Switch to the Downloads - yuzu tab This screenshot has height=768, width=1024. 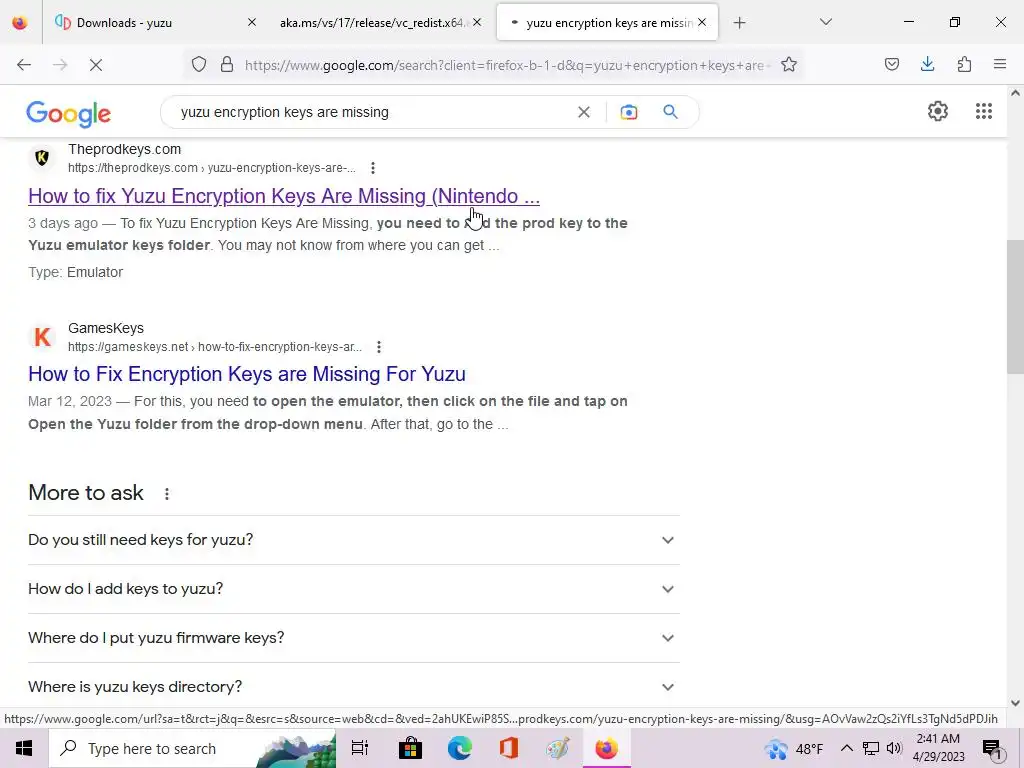[154, 23]
